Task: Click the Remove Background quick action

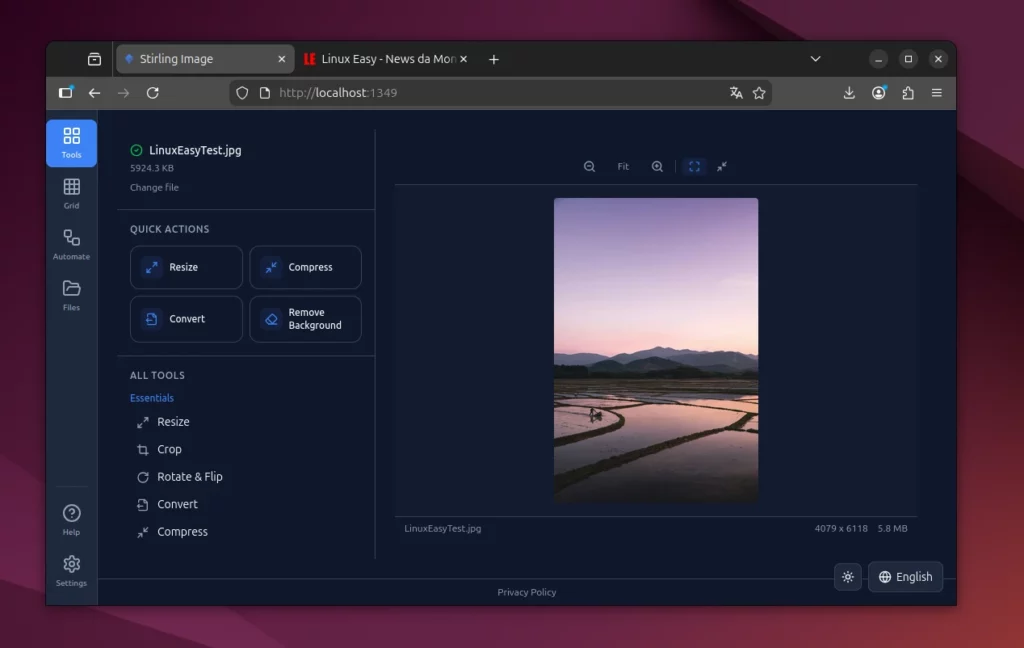Action: pyautogui.click(x=305, y=319)
